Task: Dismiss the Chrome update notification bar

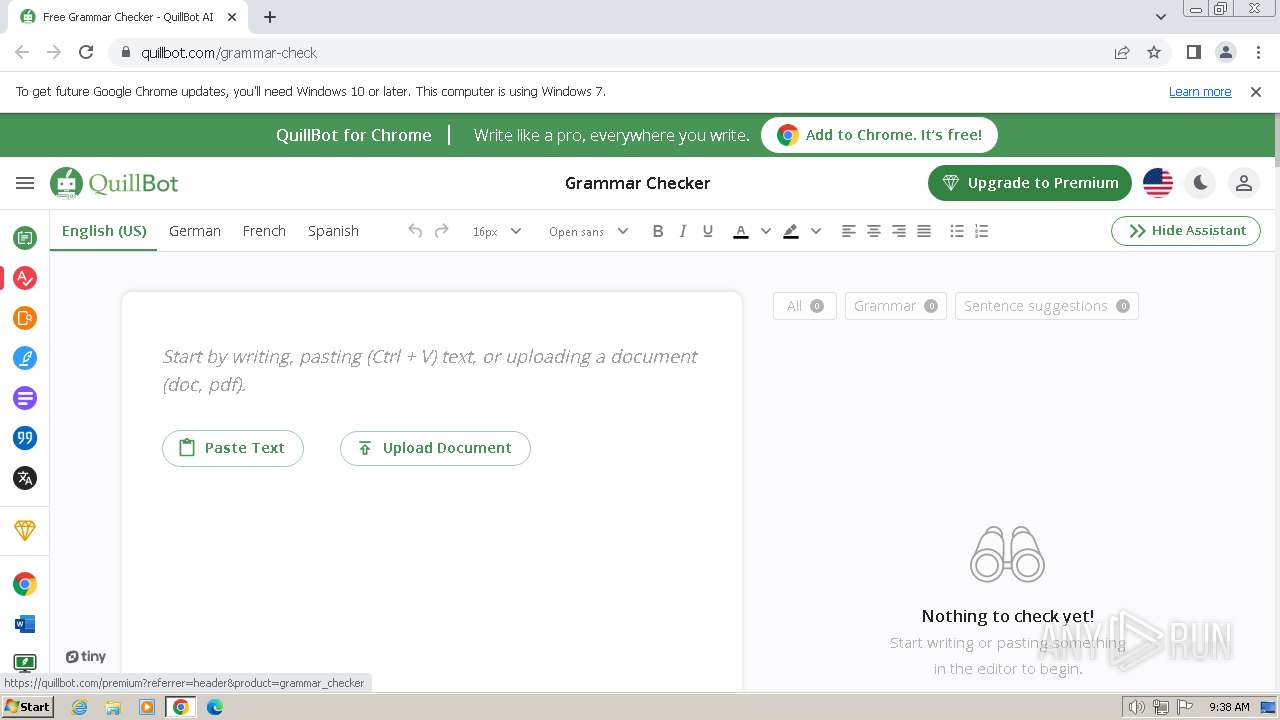Action: [1256, 92]
